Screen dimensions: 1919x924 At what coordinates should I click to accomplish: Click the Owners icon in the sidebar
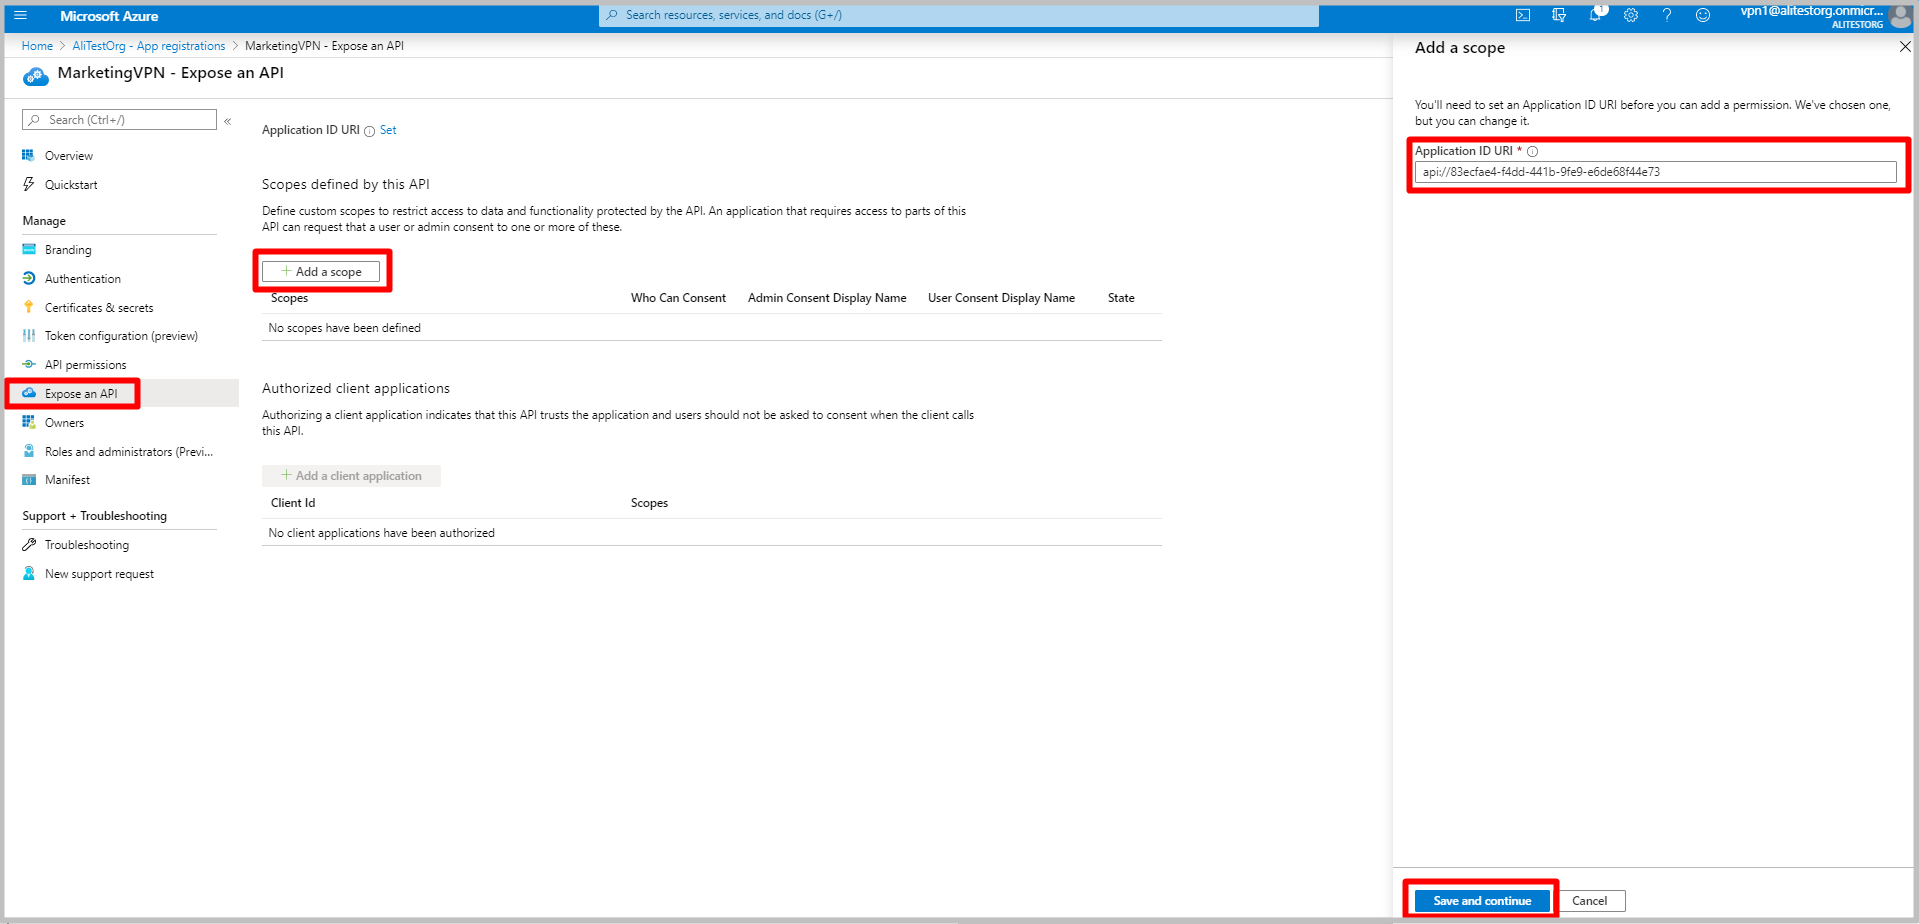(x=29, y=422)
